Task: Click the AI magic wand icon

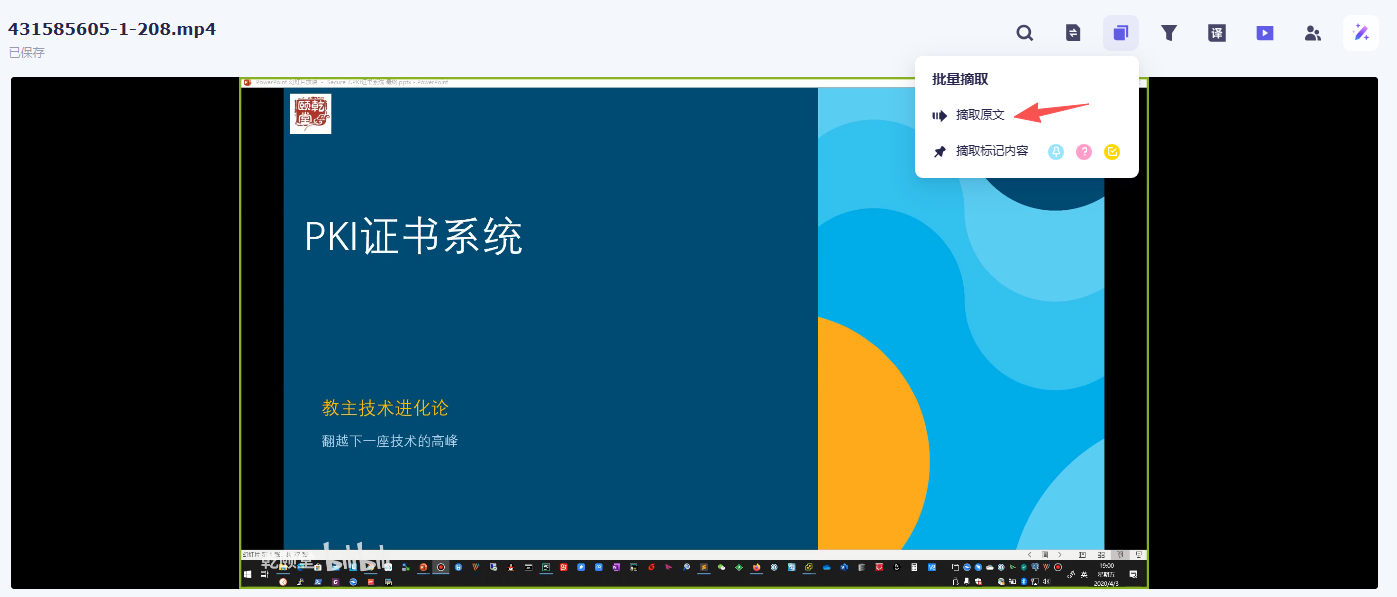Action: (1360, 32)
